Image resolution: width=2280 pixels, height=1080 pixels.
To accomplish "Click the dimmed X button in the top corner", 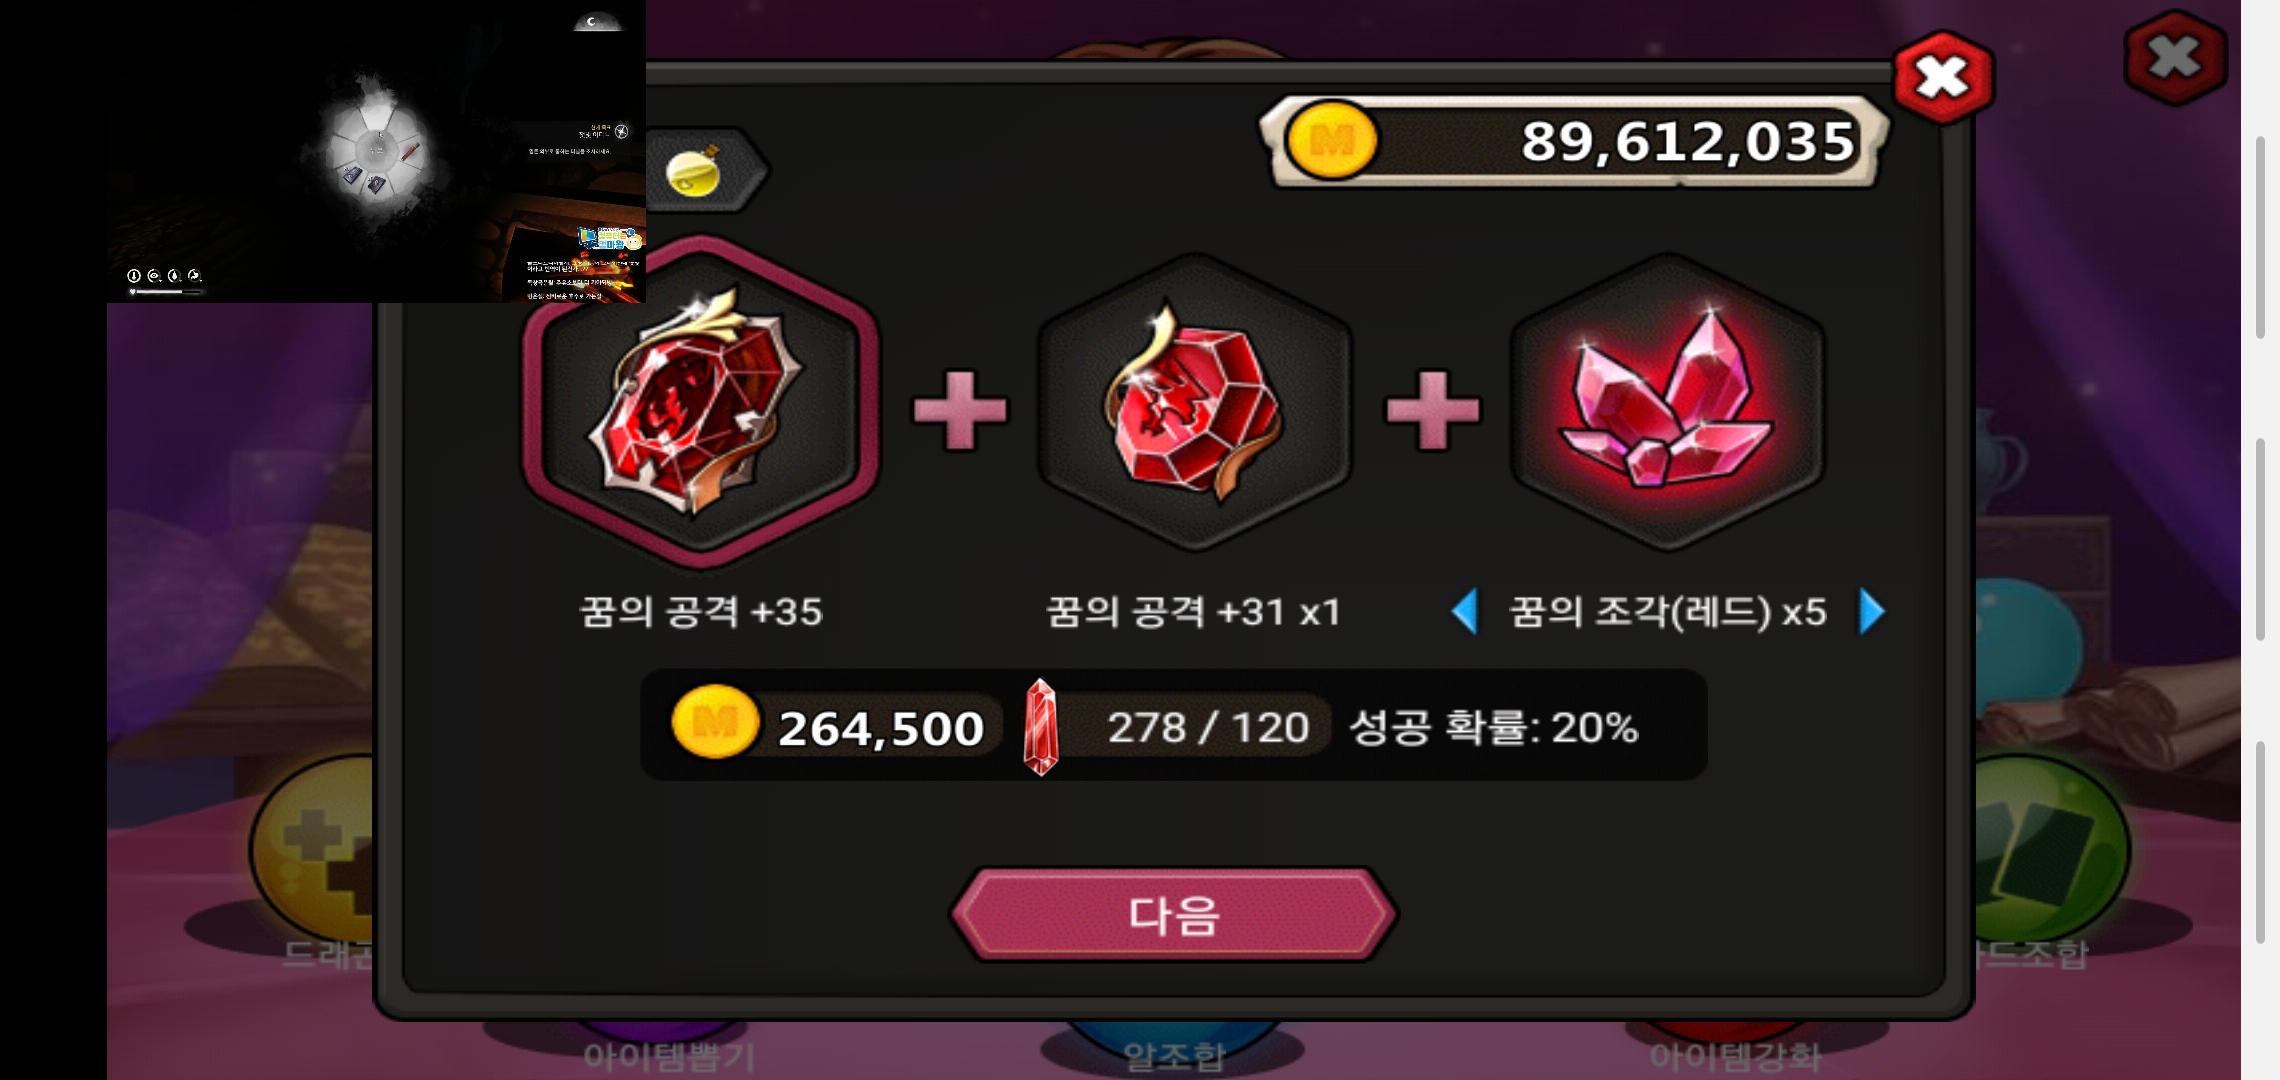I will (2175, 58).
